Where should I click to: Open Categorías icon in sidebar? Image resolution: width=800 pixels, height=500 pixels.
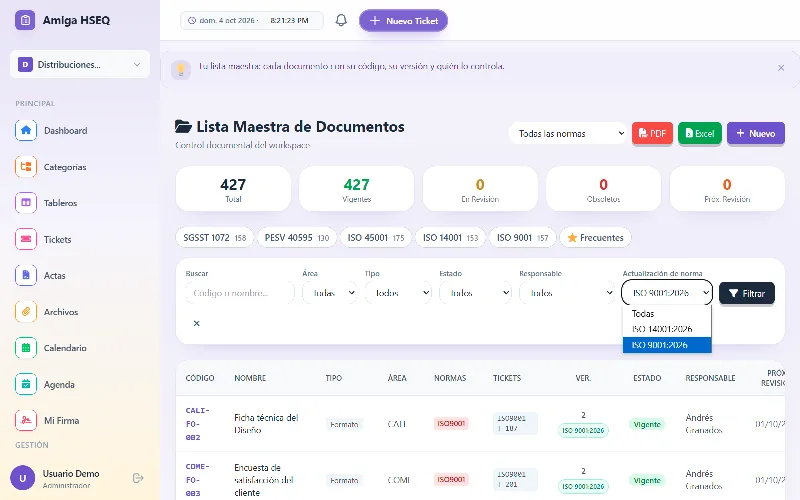(26, 167)
